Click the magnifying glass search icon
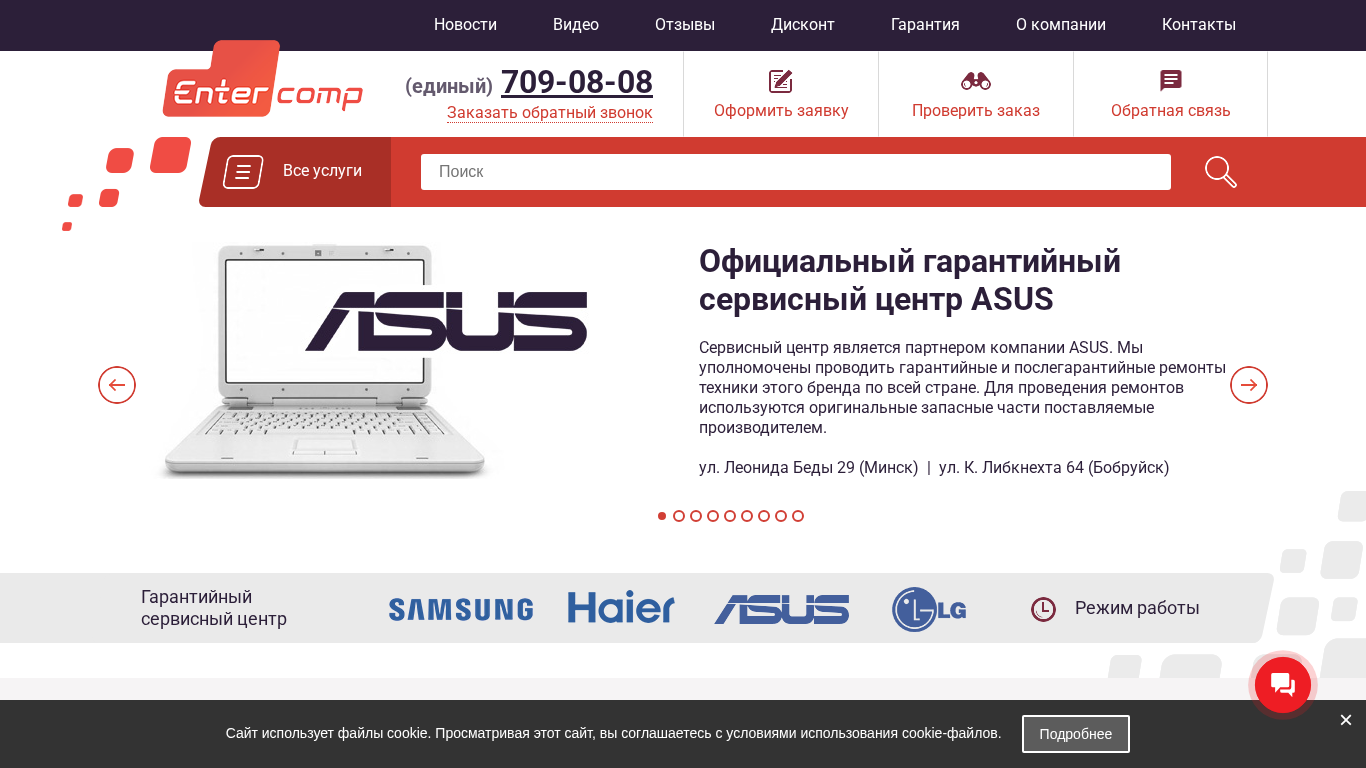1366x768 pixels. click(x=1221, y=172)
